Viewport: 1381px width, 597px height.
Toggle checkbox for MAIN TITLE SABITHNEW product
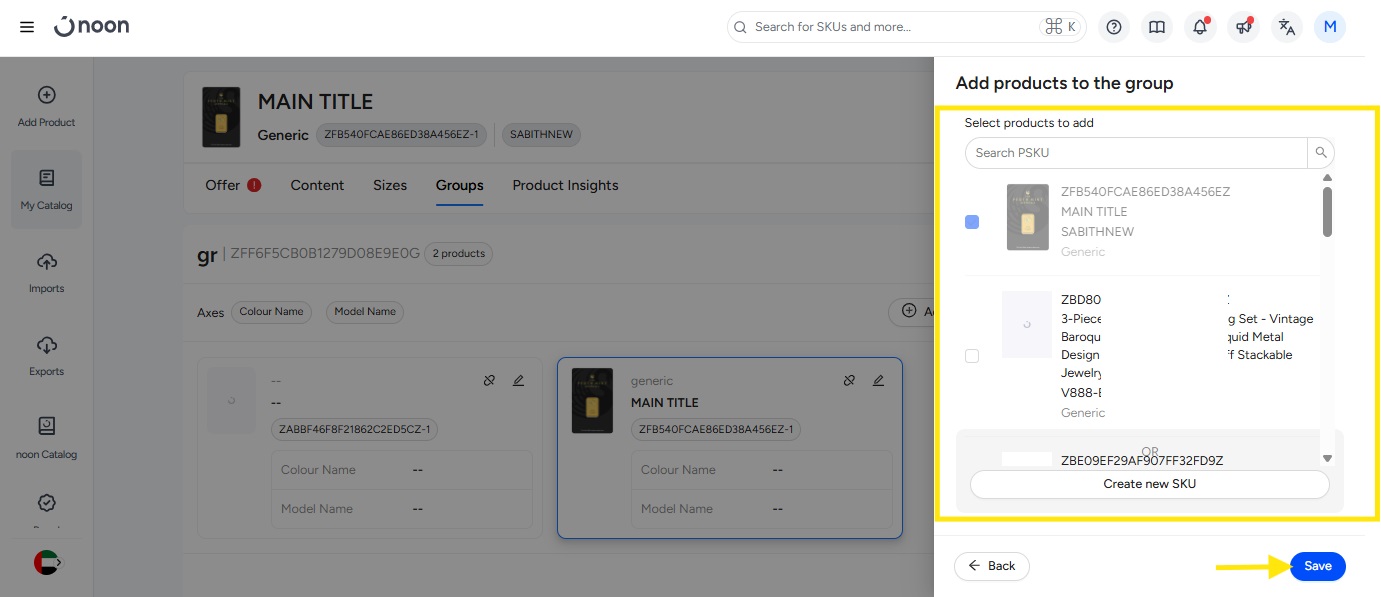972,222
